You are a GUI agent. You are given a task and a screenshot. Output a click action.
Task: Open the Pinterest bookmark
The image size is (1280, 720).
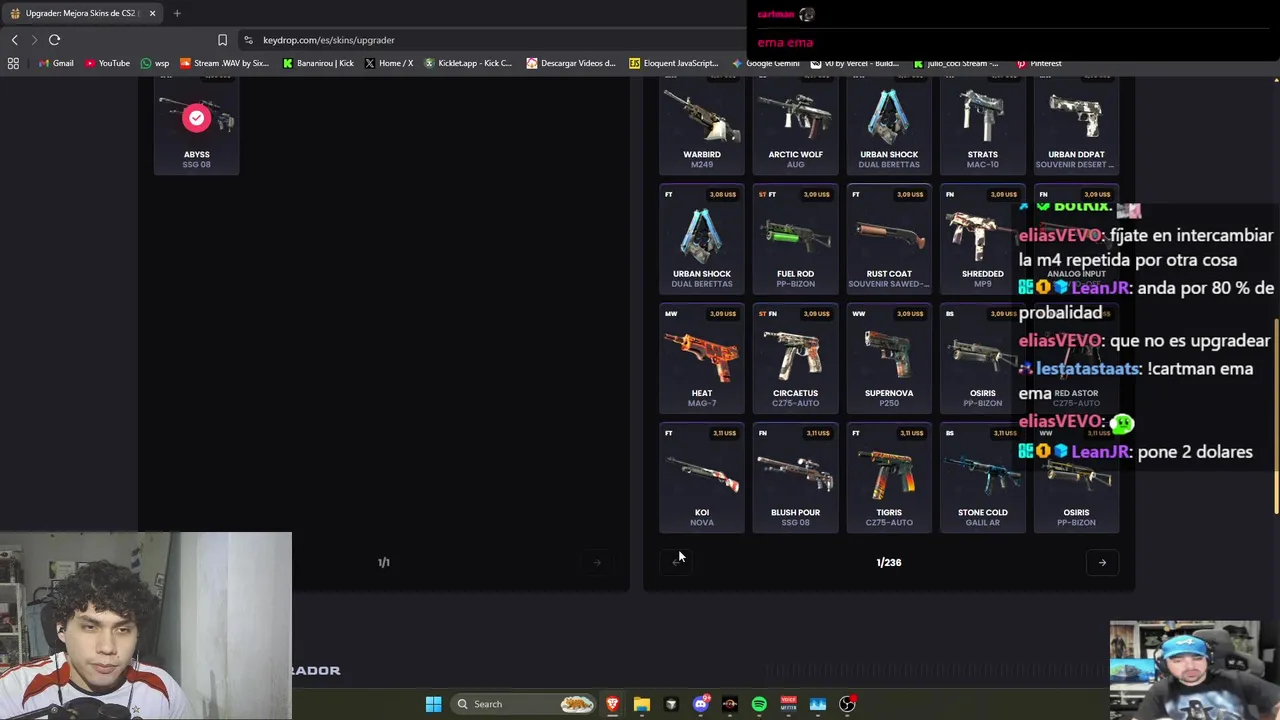point(1038,63)
